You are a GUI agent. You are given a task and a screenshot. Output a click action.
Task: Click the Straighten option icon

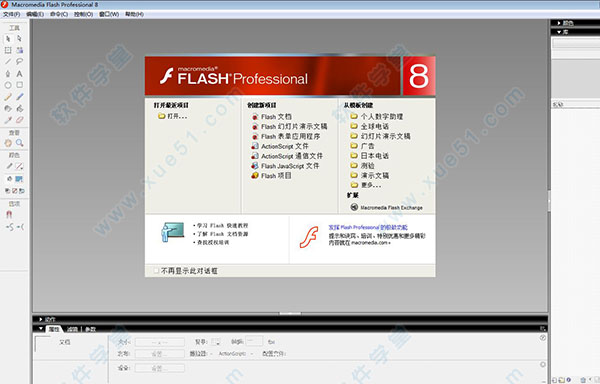[20, 227]
